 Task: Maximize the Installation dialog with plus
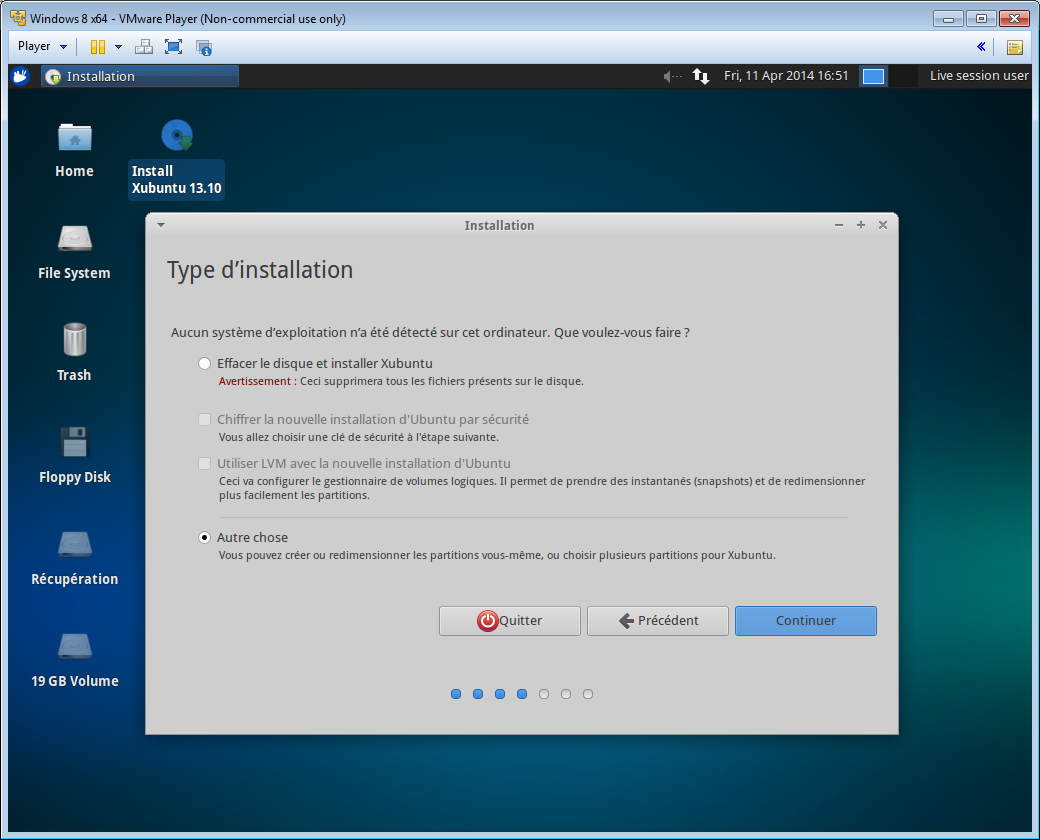861,225
